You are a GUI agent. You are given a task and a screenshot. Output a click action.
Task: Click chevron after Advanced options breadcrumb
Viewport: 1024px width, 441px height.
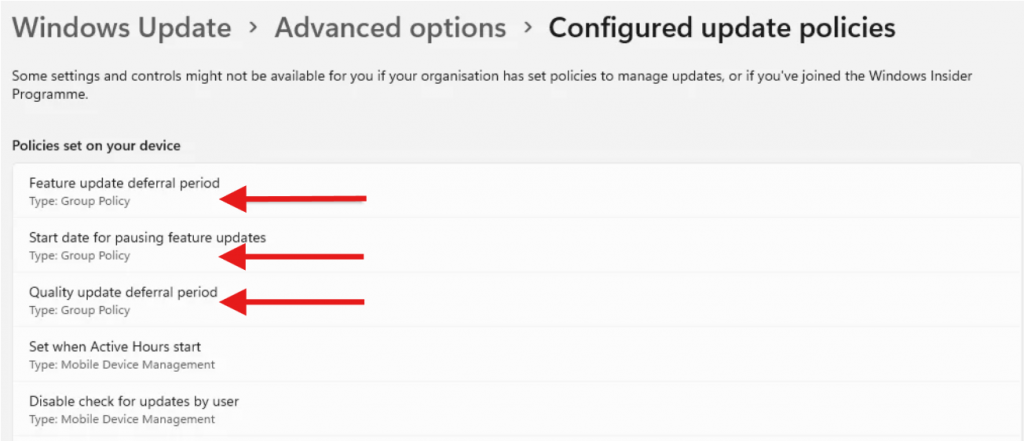point(527,28)
